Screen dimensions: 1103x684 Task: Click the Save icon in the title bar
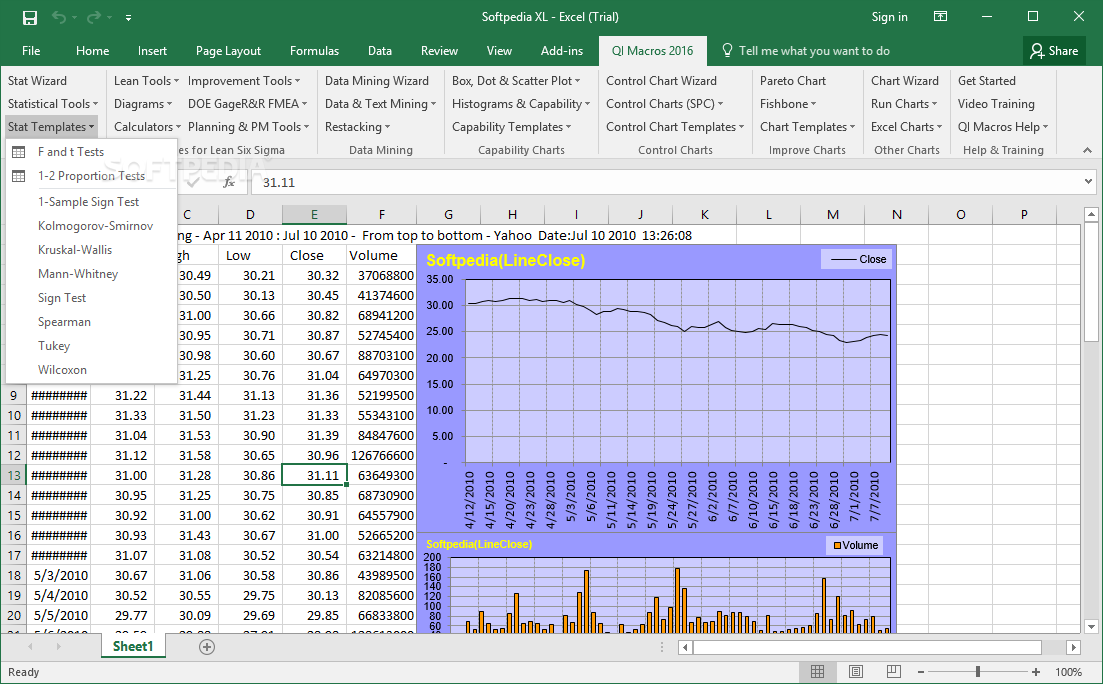(30, 18)
